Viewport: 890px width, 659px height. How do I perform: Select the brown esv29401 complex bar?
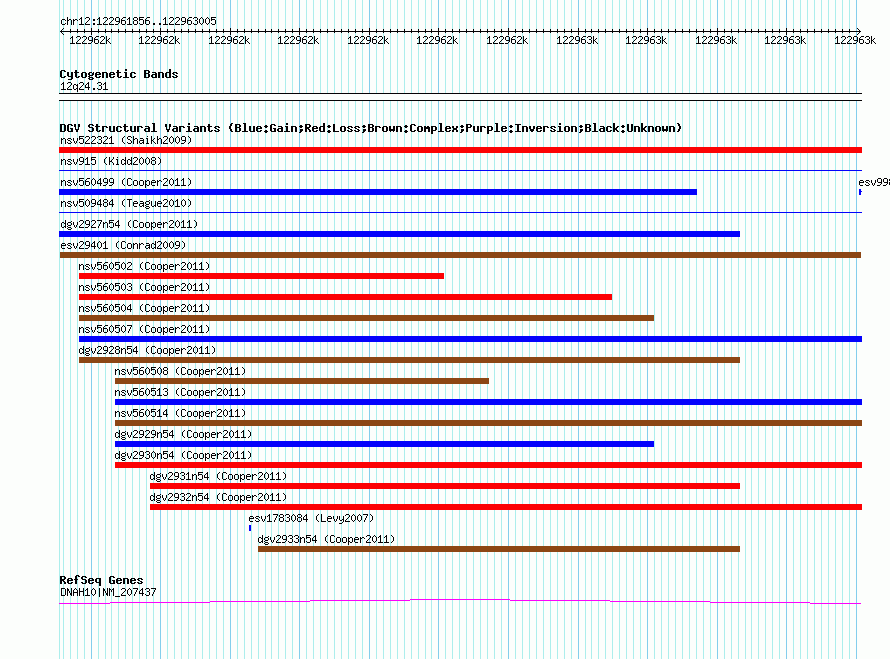[460, 255]
